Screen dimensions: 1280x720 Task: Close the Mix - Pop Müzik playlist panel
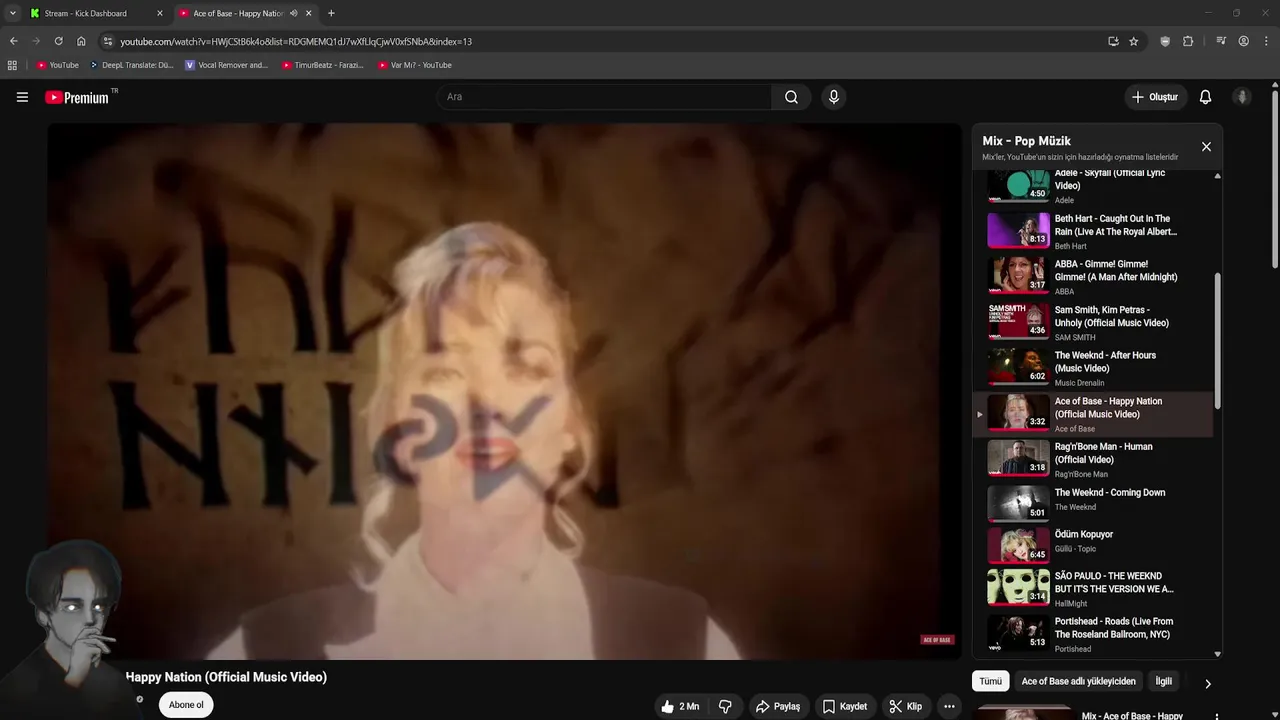point(1206,147)
